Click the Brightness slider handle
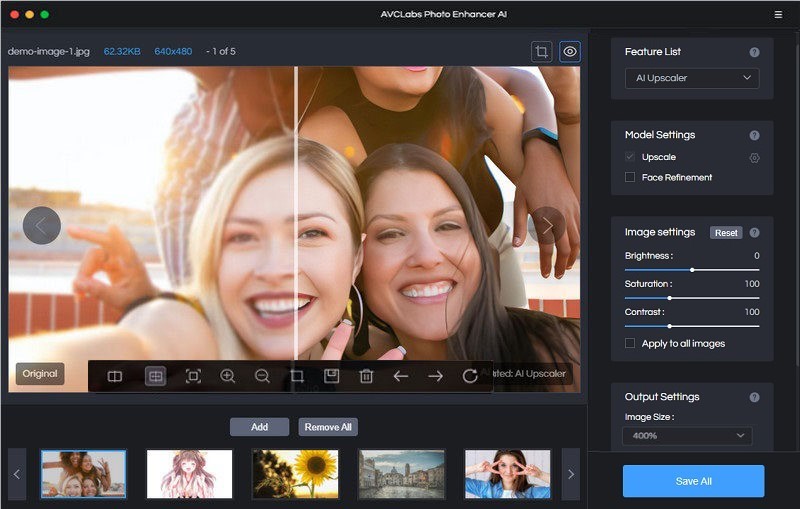Viewport: 800px width, 509px height. (x=692, y=270)
